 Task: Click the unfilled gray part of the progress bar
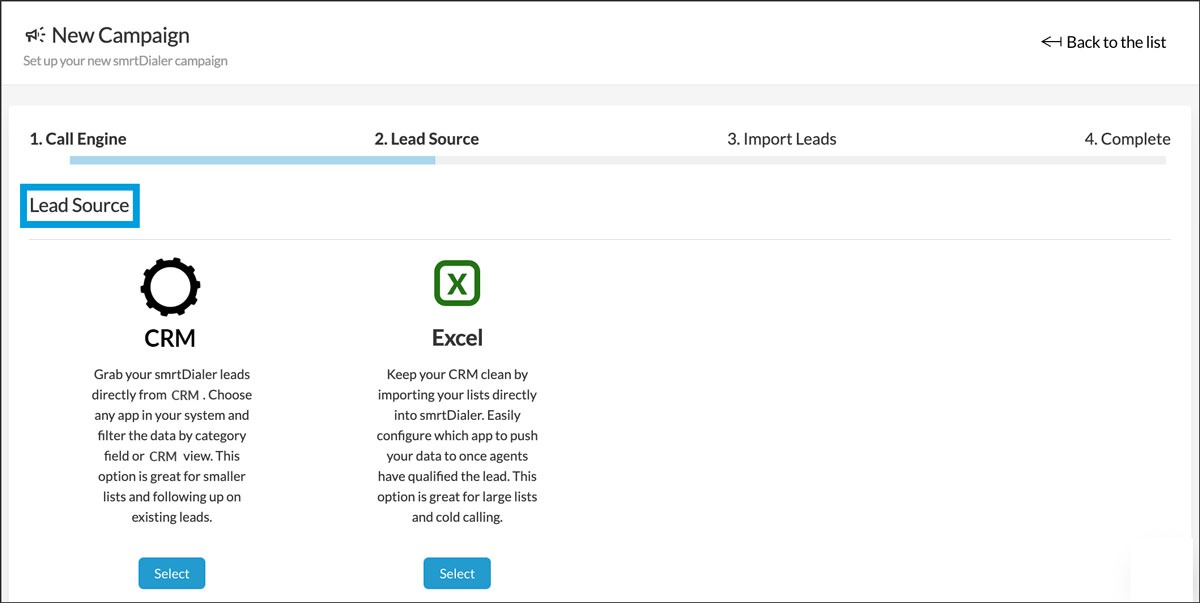point(800,160)
